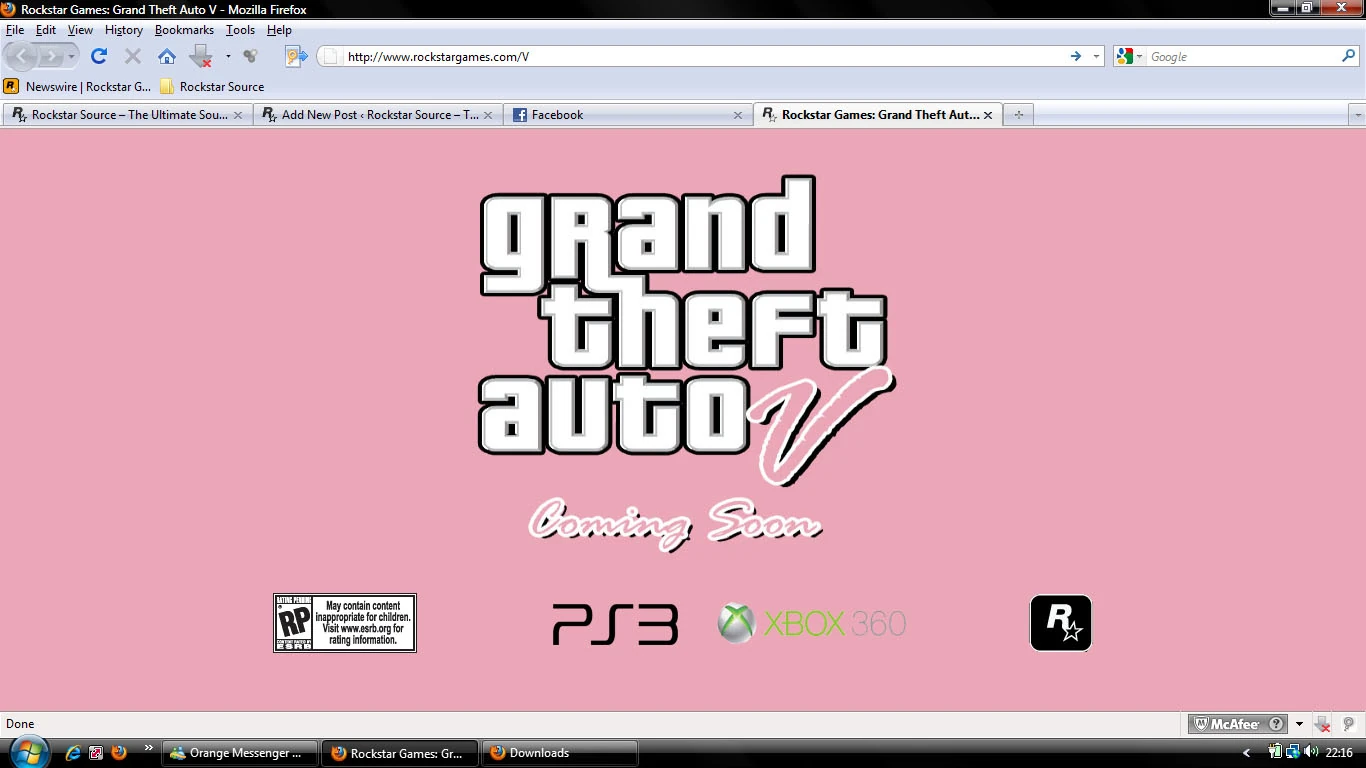Expand the Quick Launch overflow chevron

(149, 748)
